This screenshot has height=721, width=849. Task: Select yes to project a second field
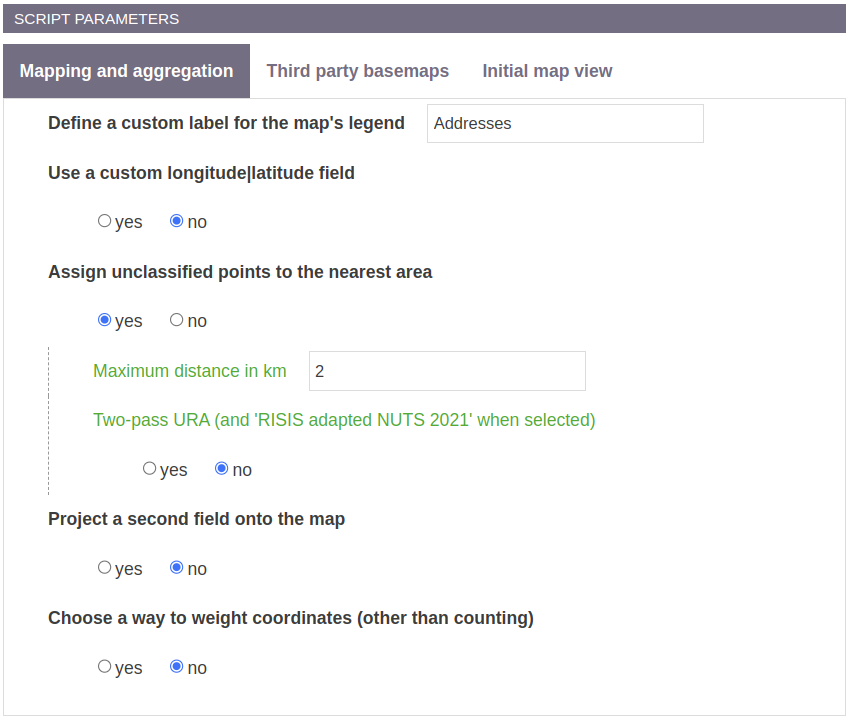click(105, 567)
